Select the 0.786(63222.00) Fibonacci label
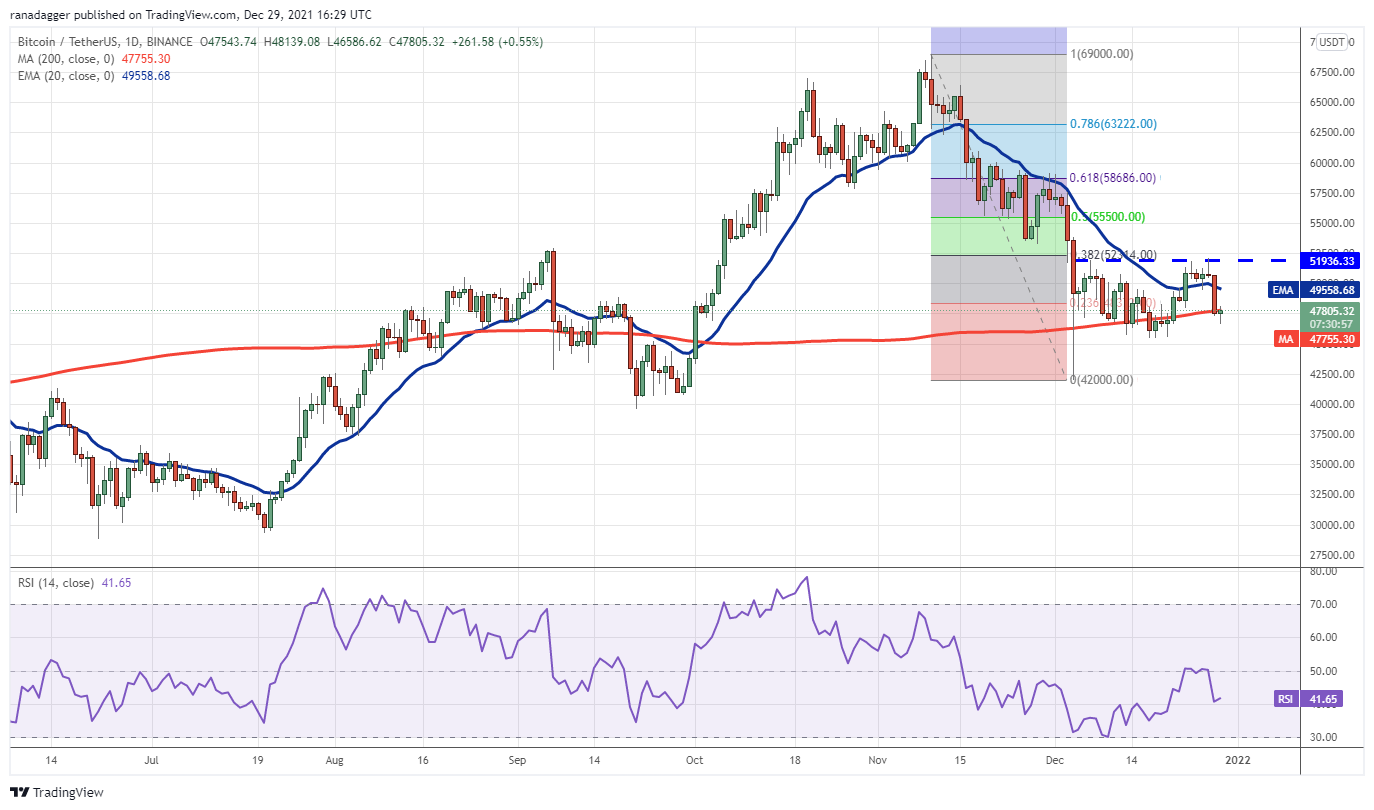Screen dimensions: 1374x810 [x=1113, y=124]
